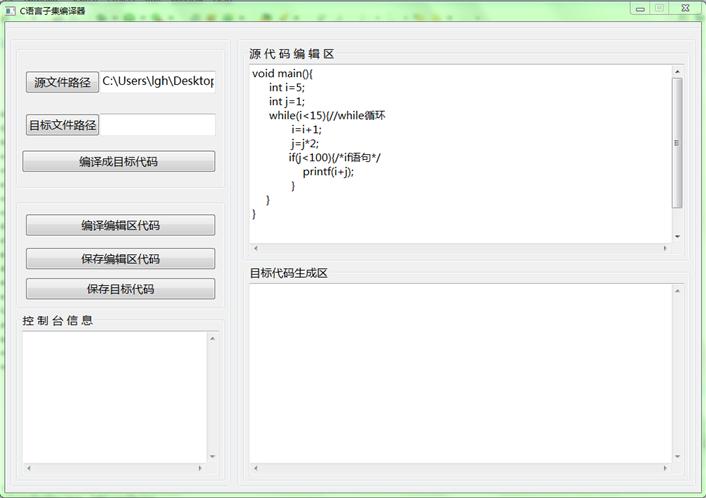The image size is (706, 498).
Task: Click the line "int j=1;"
Action: 287,101
